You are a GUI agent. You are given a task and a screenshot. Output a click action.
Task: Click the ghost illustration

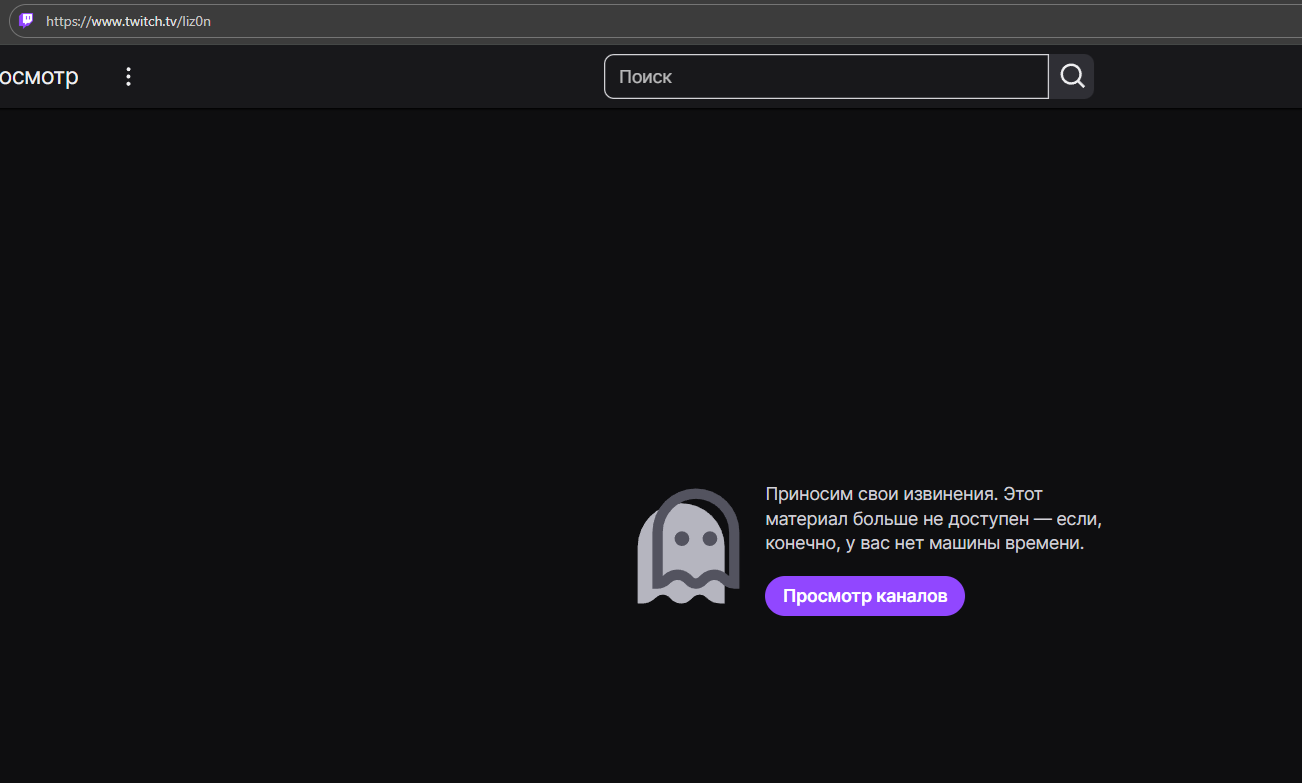pos(688,546)
